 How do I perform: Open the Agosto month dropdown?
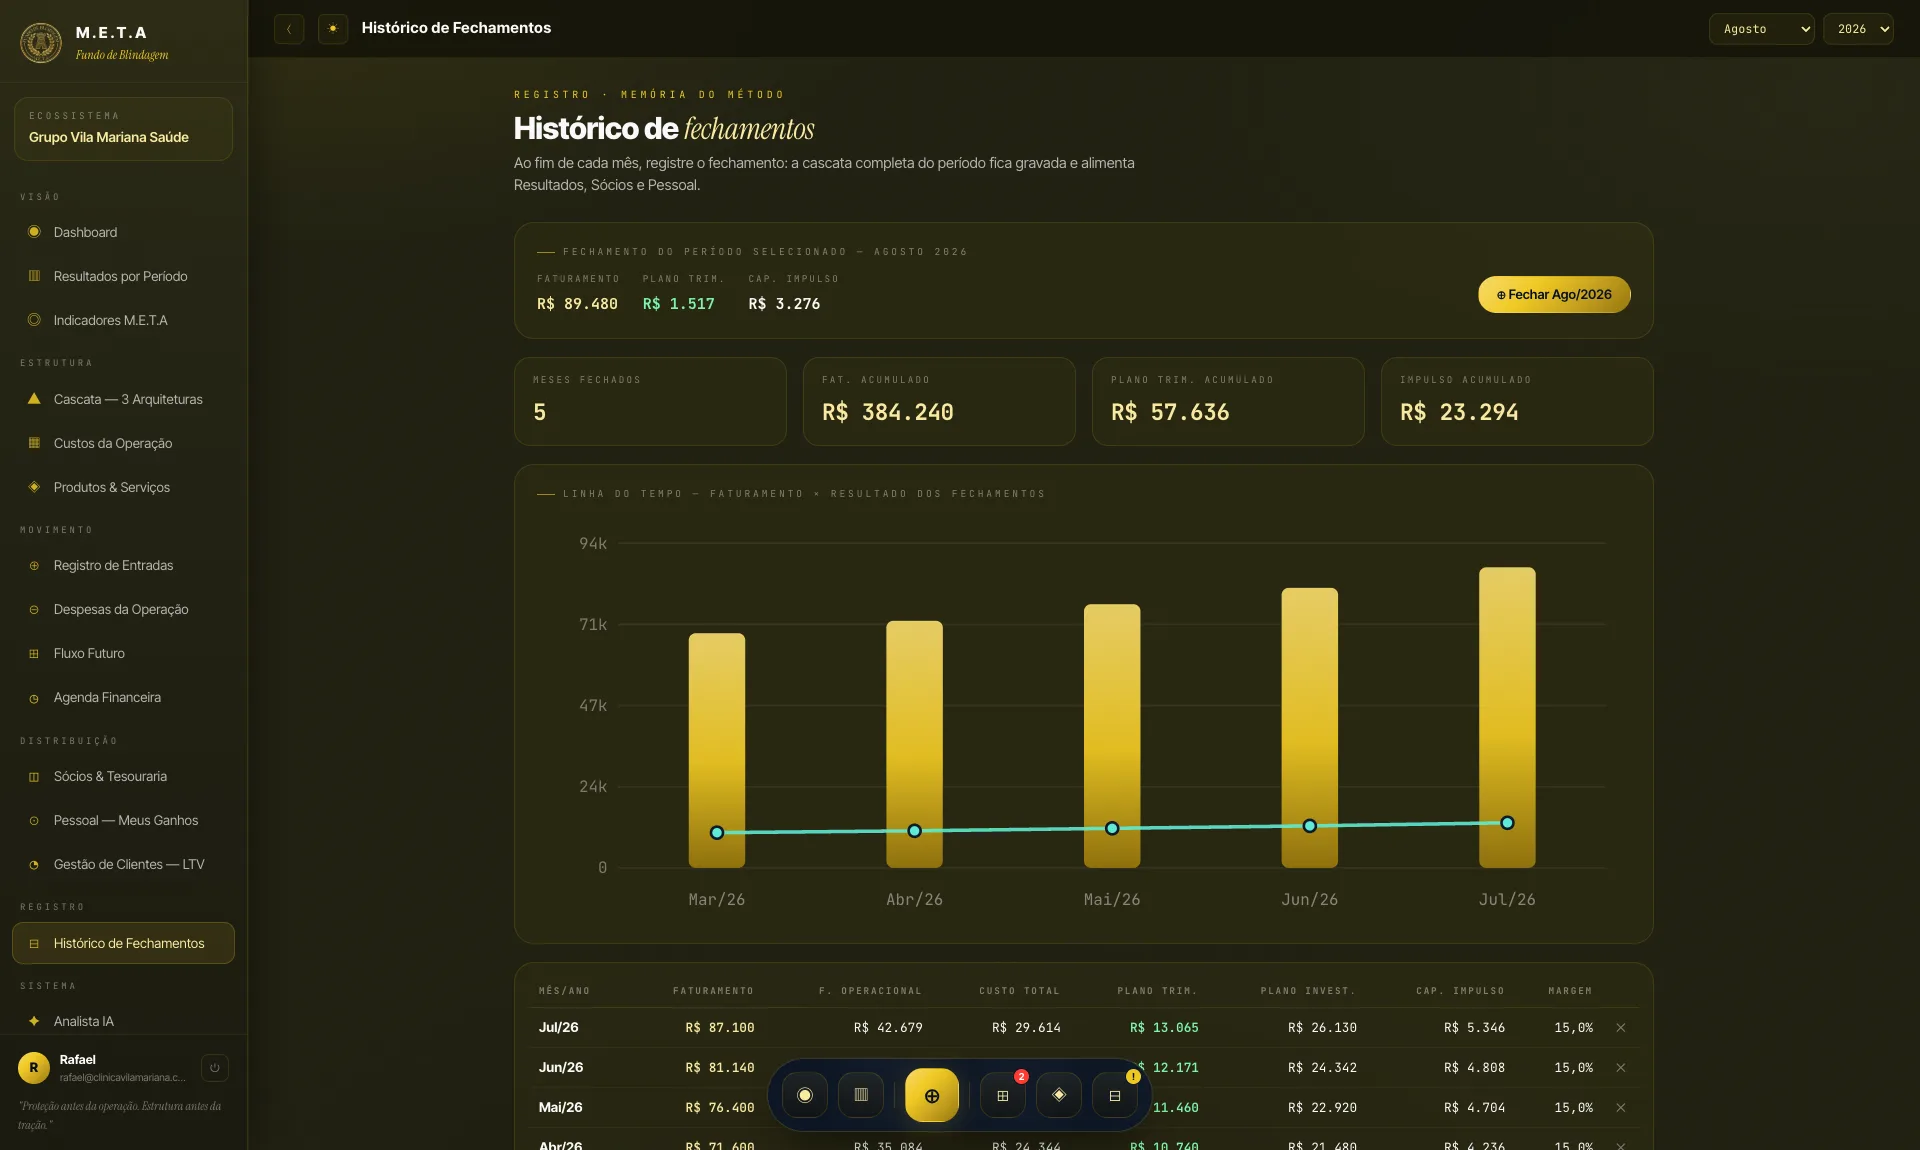(1761, 29)
